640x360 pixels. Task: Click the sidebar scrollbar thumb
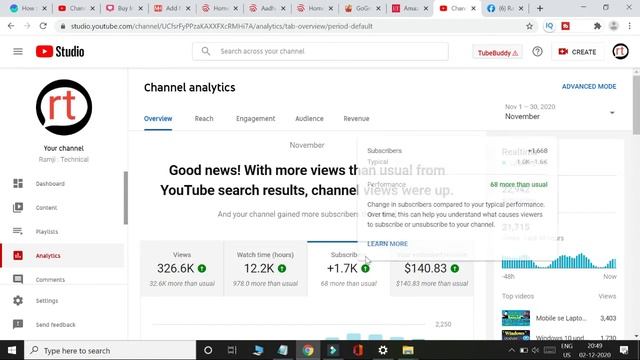click(x=126, y=198)
